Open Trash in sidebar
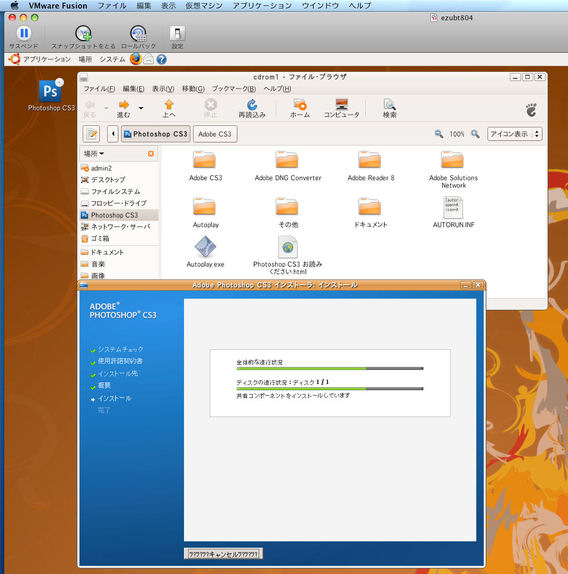The height and width of the screenshot is (574, 568). point(119,238)
